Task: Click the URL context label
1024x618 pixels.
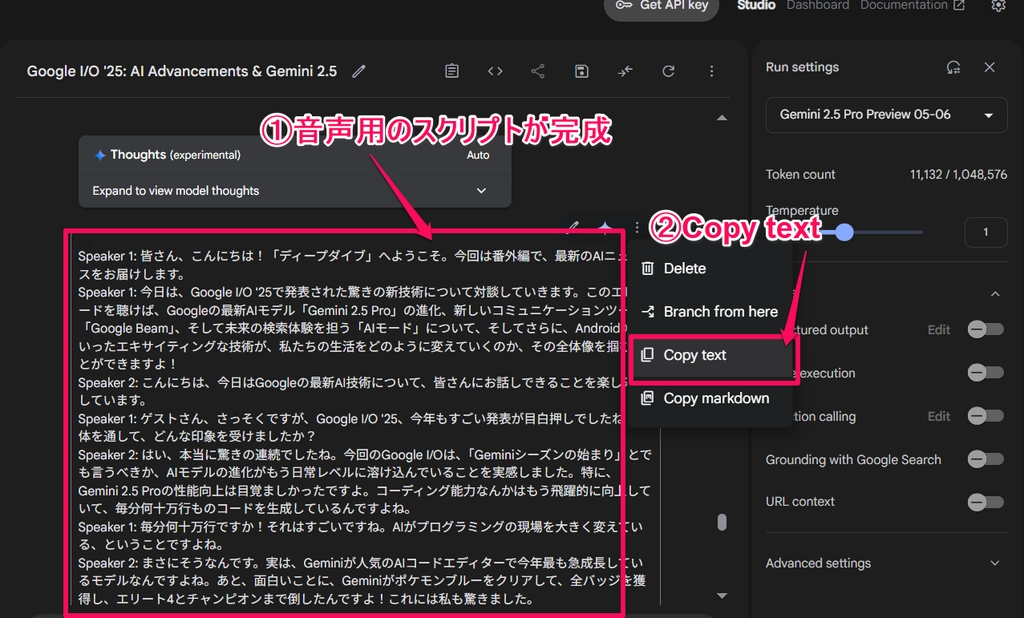Action: (x=800, y=502)
